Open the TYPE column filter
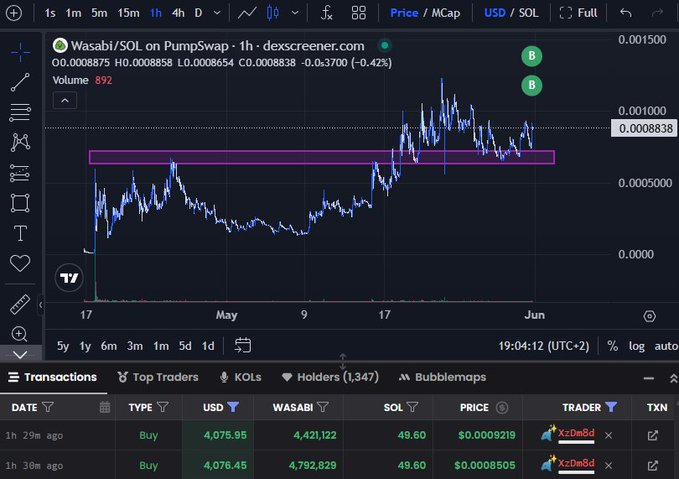 point(162,407)
